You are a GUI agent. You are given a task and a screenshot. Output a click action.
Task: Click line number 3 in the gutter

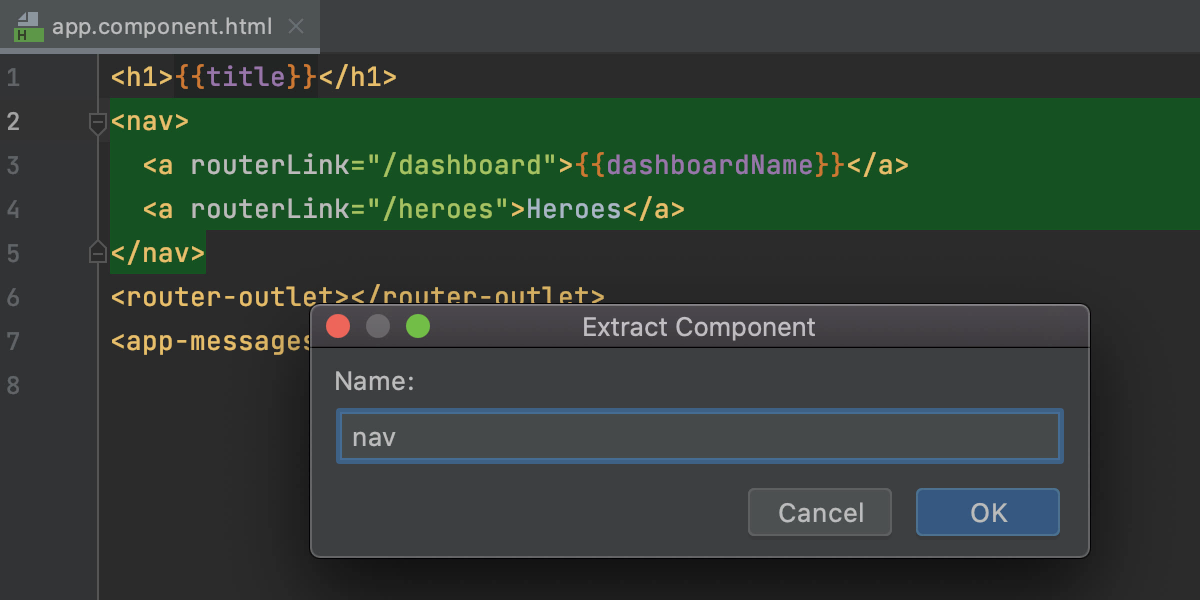click(x=13, y=166)
